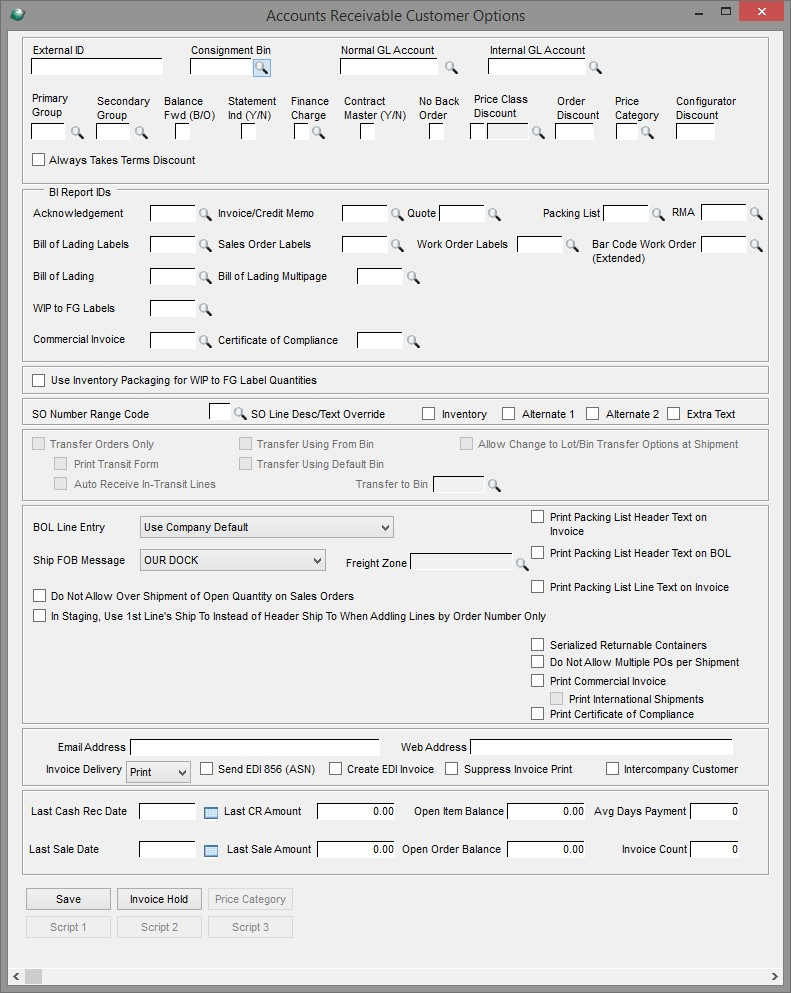This screenshot has width=791, height=993.
Task: Enable the Extra Text checkbox
Action: coord(674,414)
